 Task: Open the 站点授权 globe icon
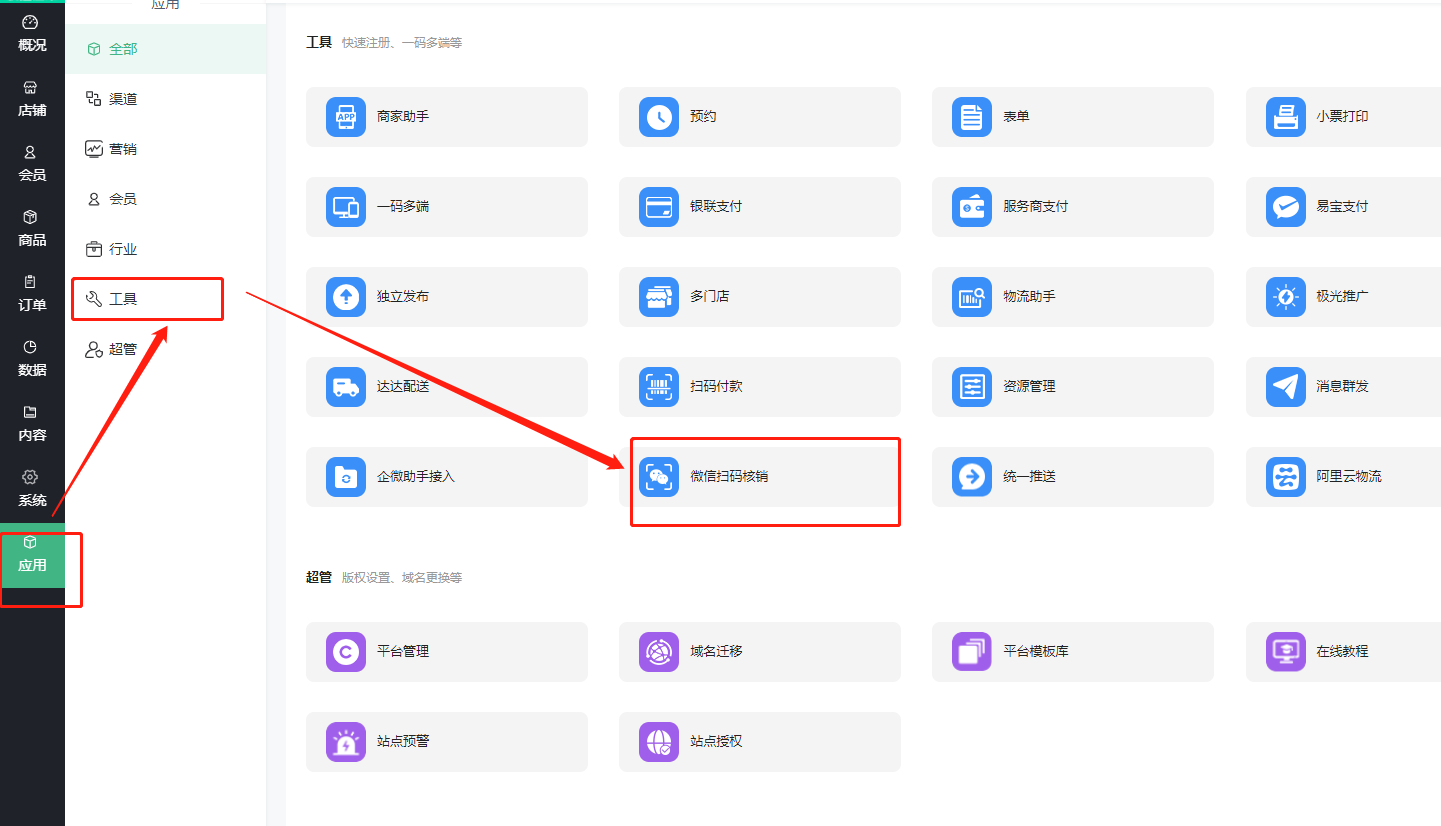[659, 742]
